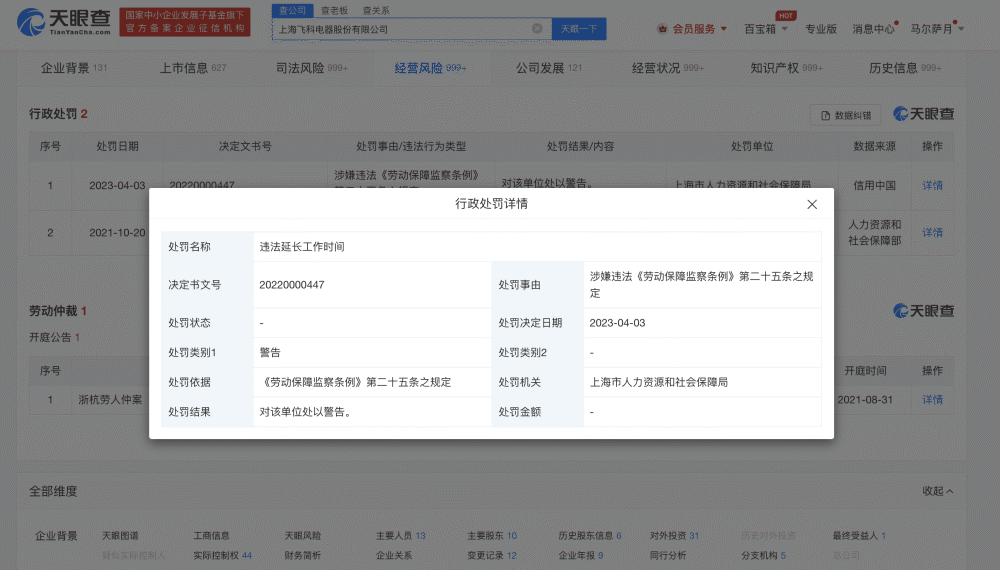This screenshot has height=570, width=1000.
Task: Switch to the 查老板 search tab
Action: 334,10
